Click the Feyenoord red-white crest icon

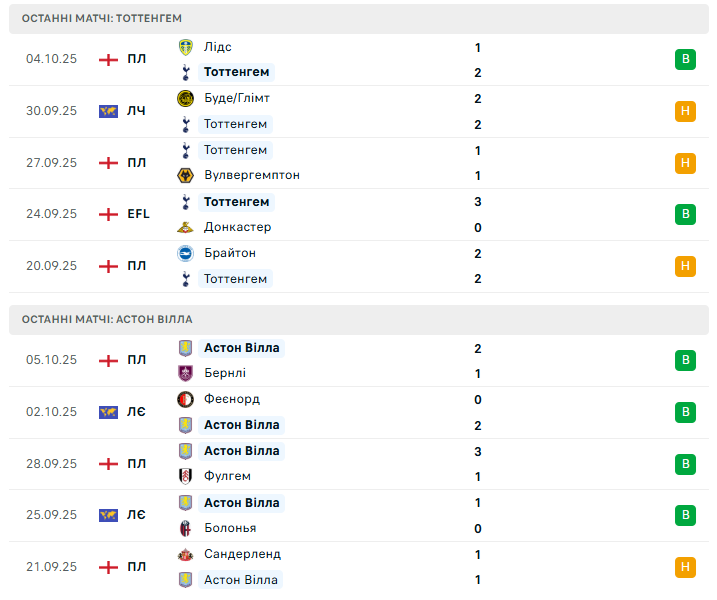pyautogui.click(x=185, y=399)
